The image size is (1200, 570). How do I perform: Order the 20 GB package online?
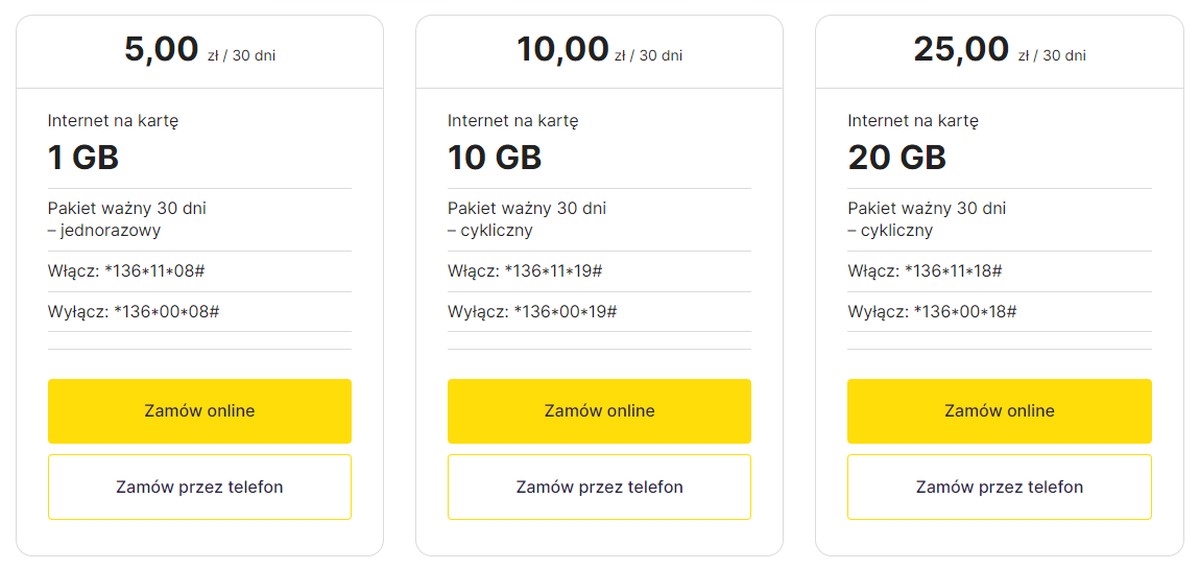pyautogui.click(x=999, y=411)
